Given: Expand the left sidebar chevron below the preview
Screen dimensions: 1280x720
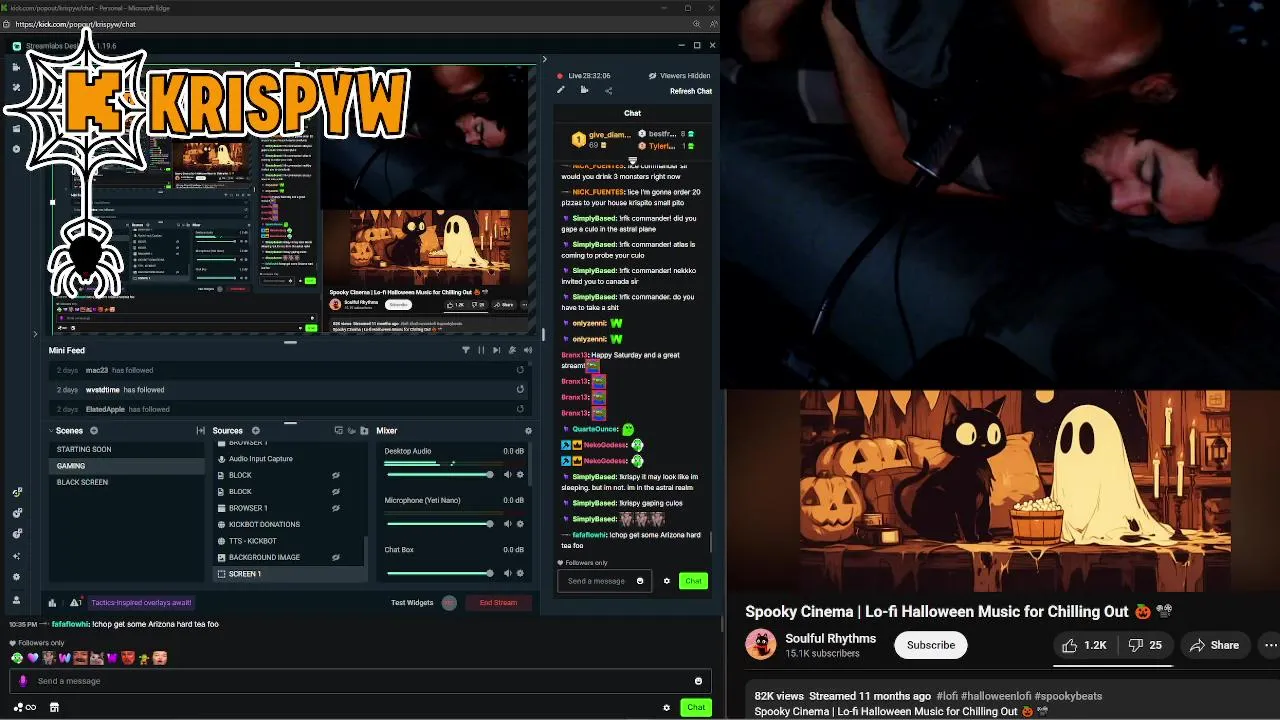Looking at the screenshot, I should (x=36, y=334).
